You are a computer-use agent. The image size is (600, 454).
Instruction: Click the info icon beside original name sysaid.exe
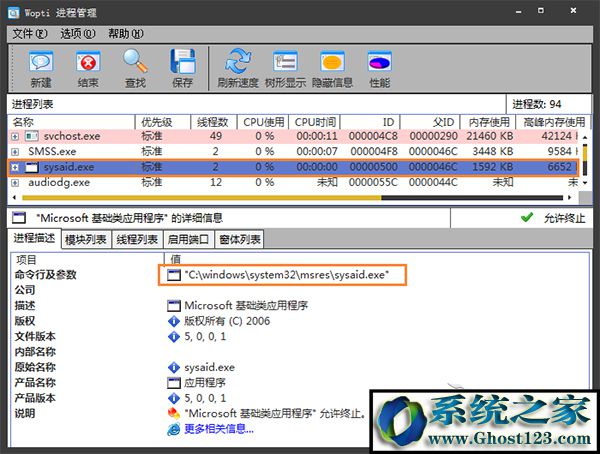pos(174,367)
